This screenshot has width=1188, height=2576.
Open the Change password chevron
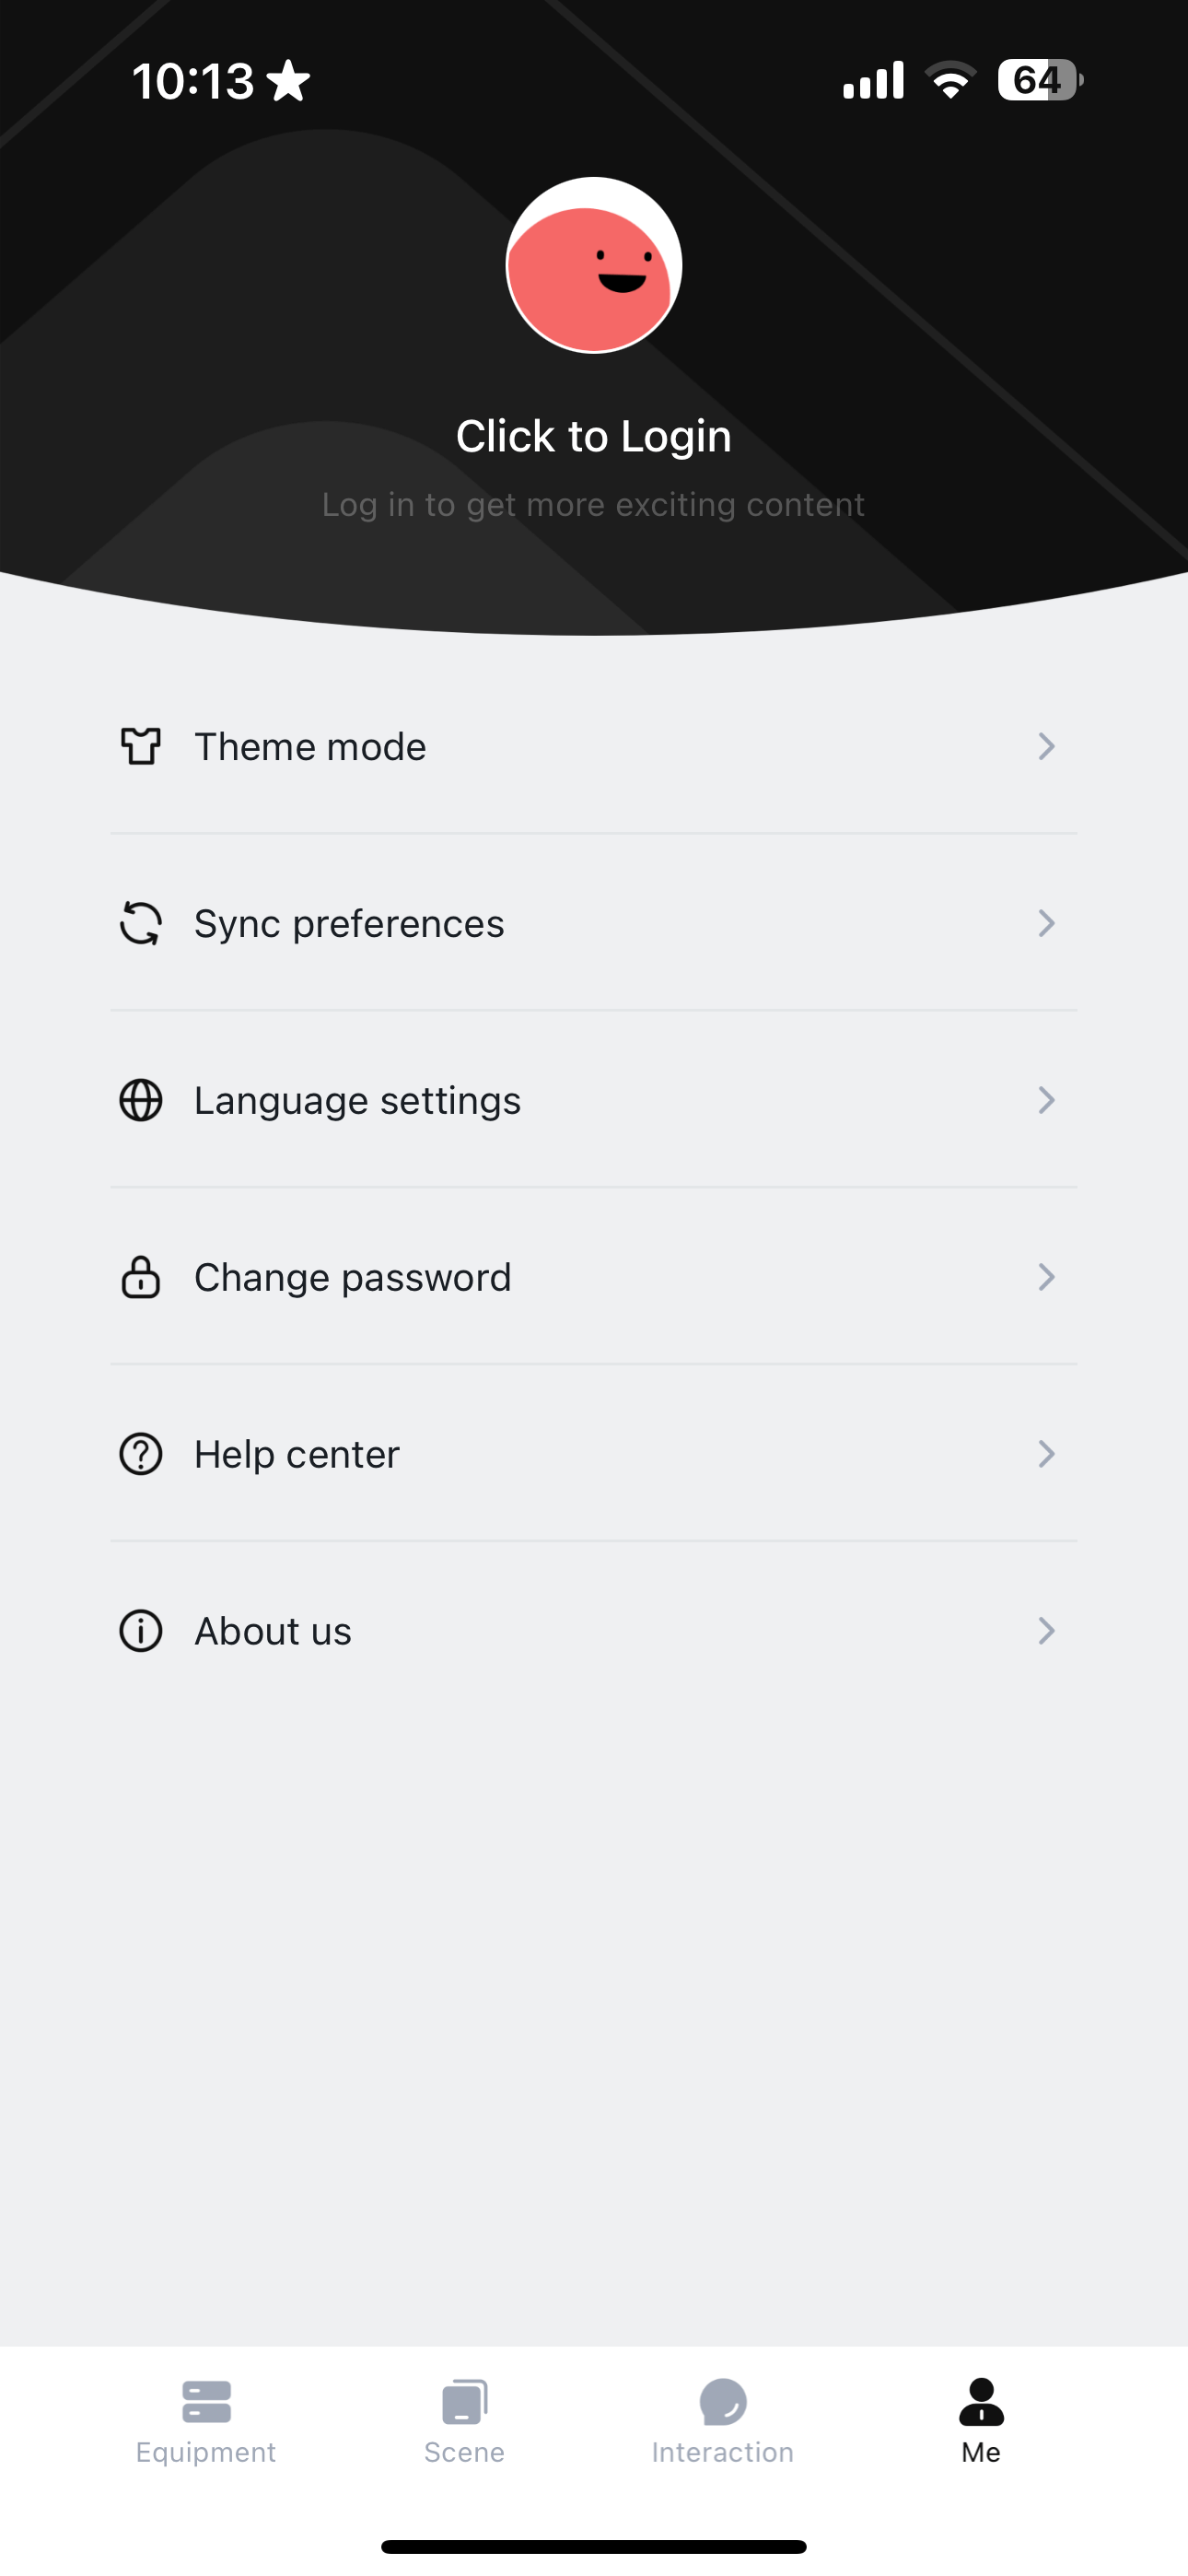point(1046,1277)
